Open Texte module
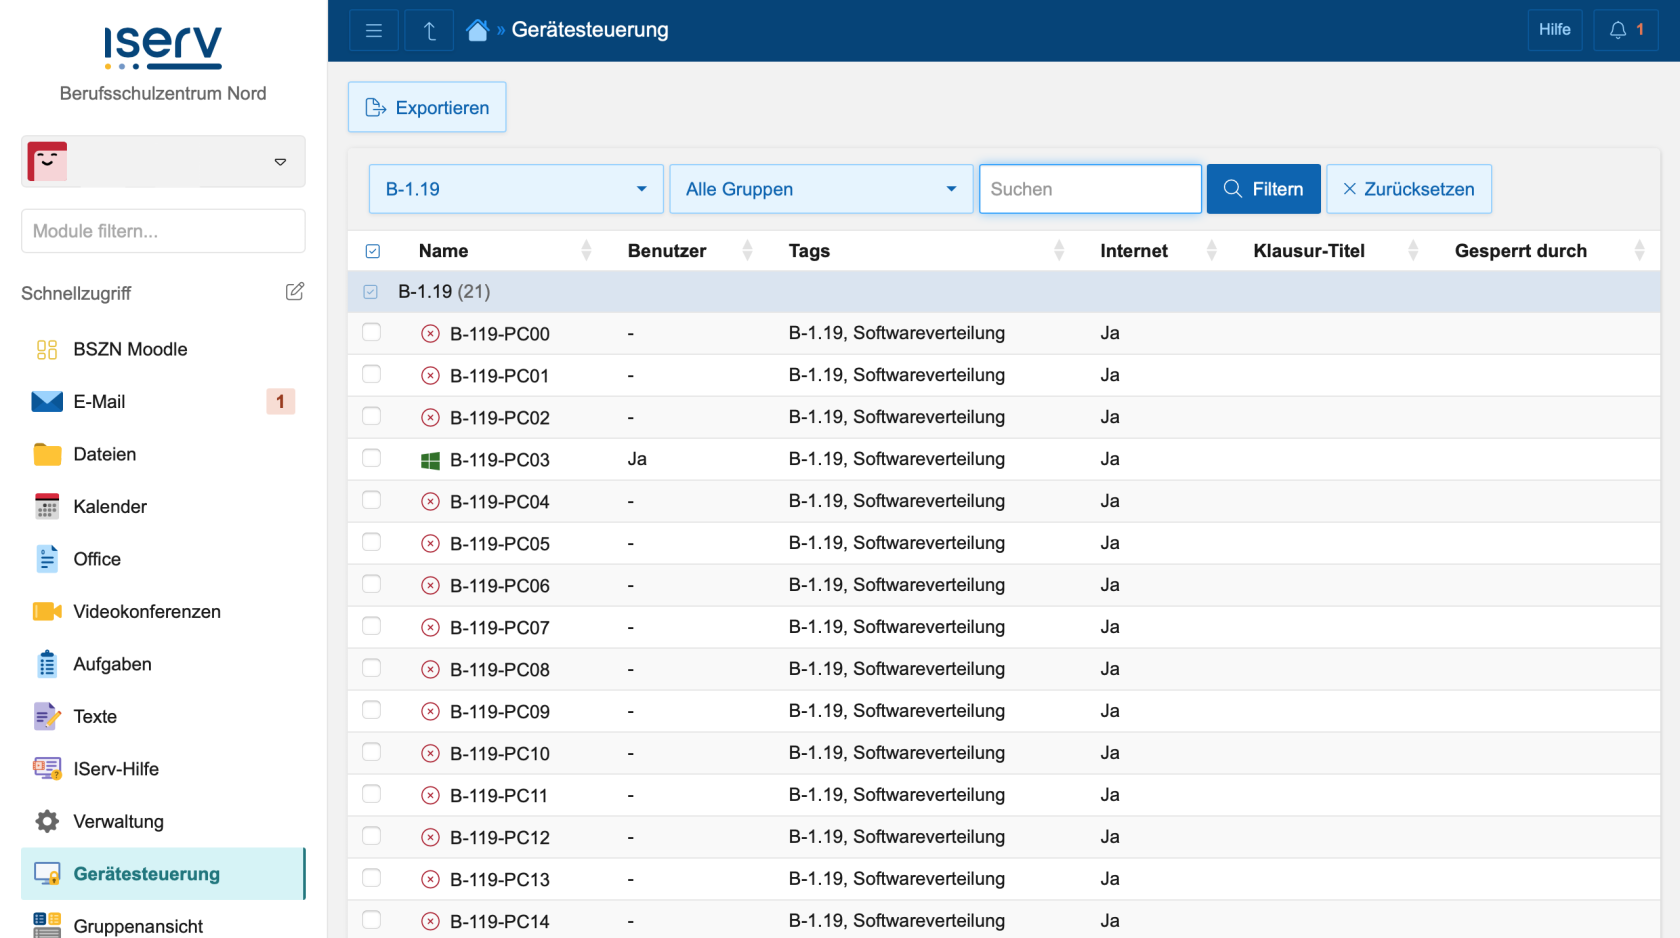The image size is (1680, 938). [x=163, y=717]
